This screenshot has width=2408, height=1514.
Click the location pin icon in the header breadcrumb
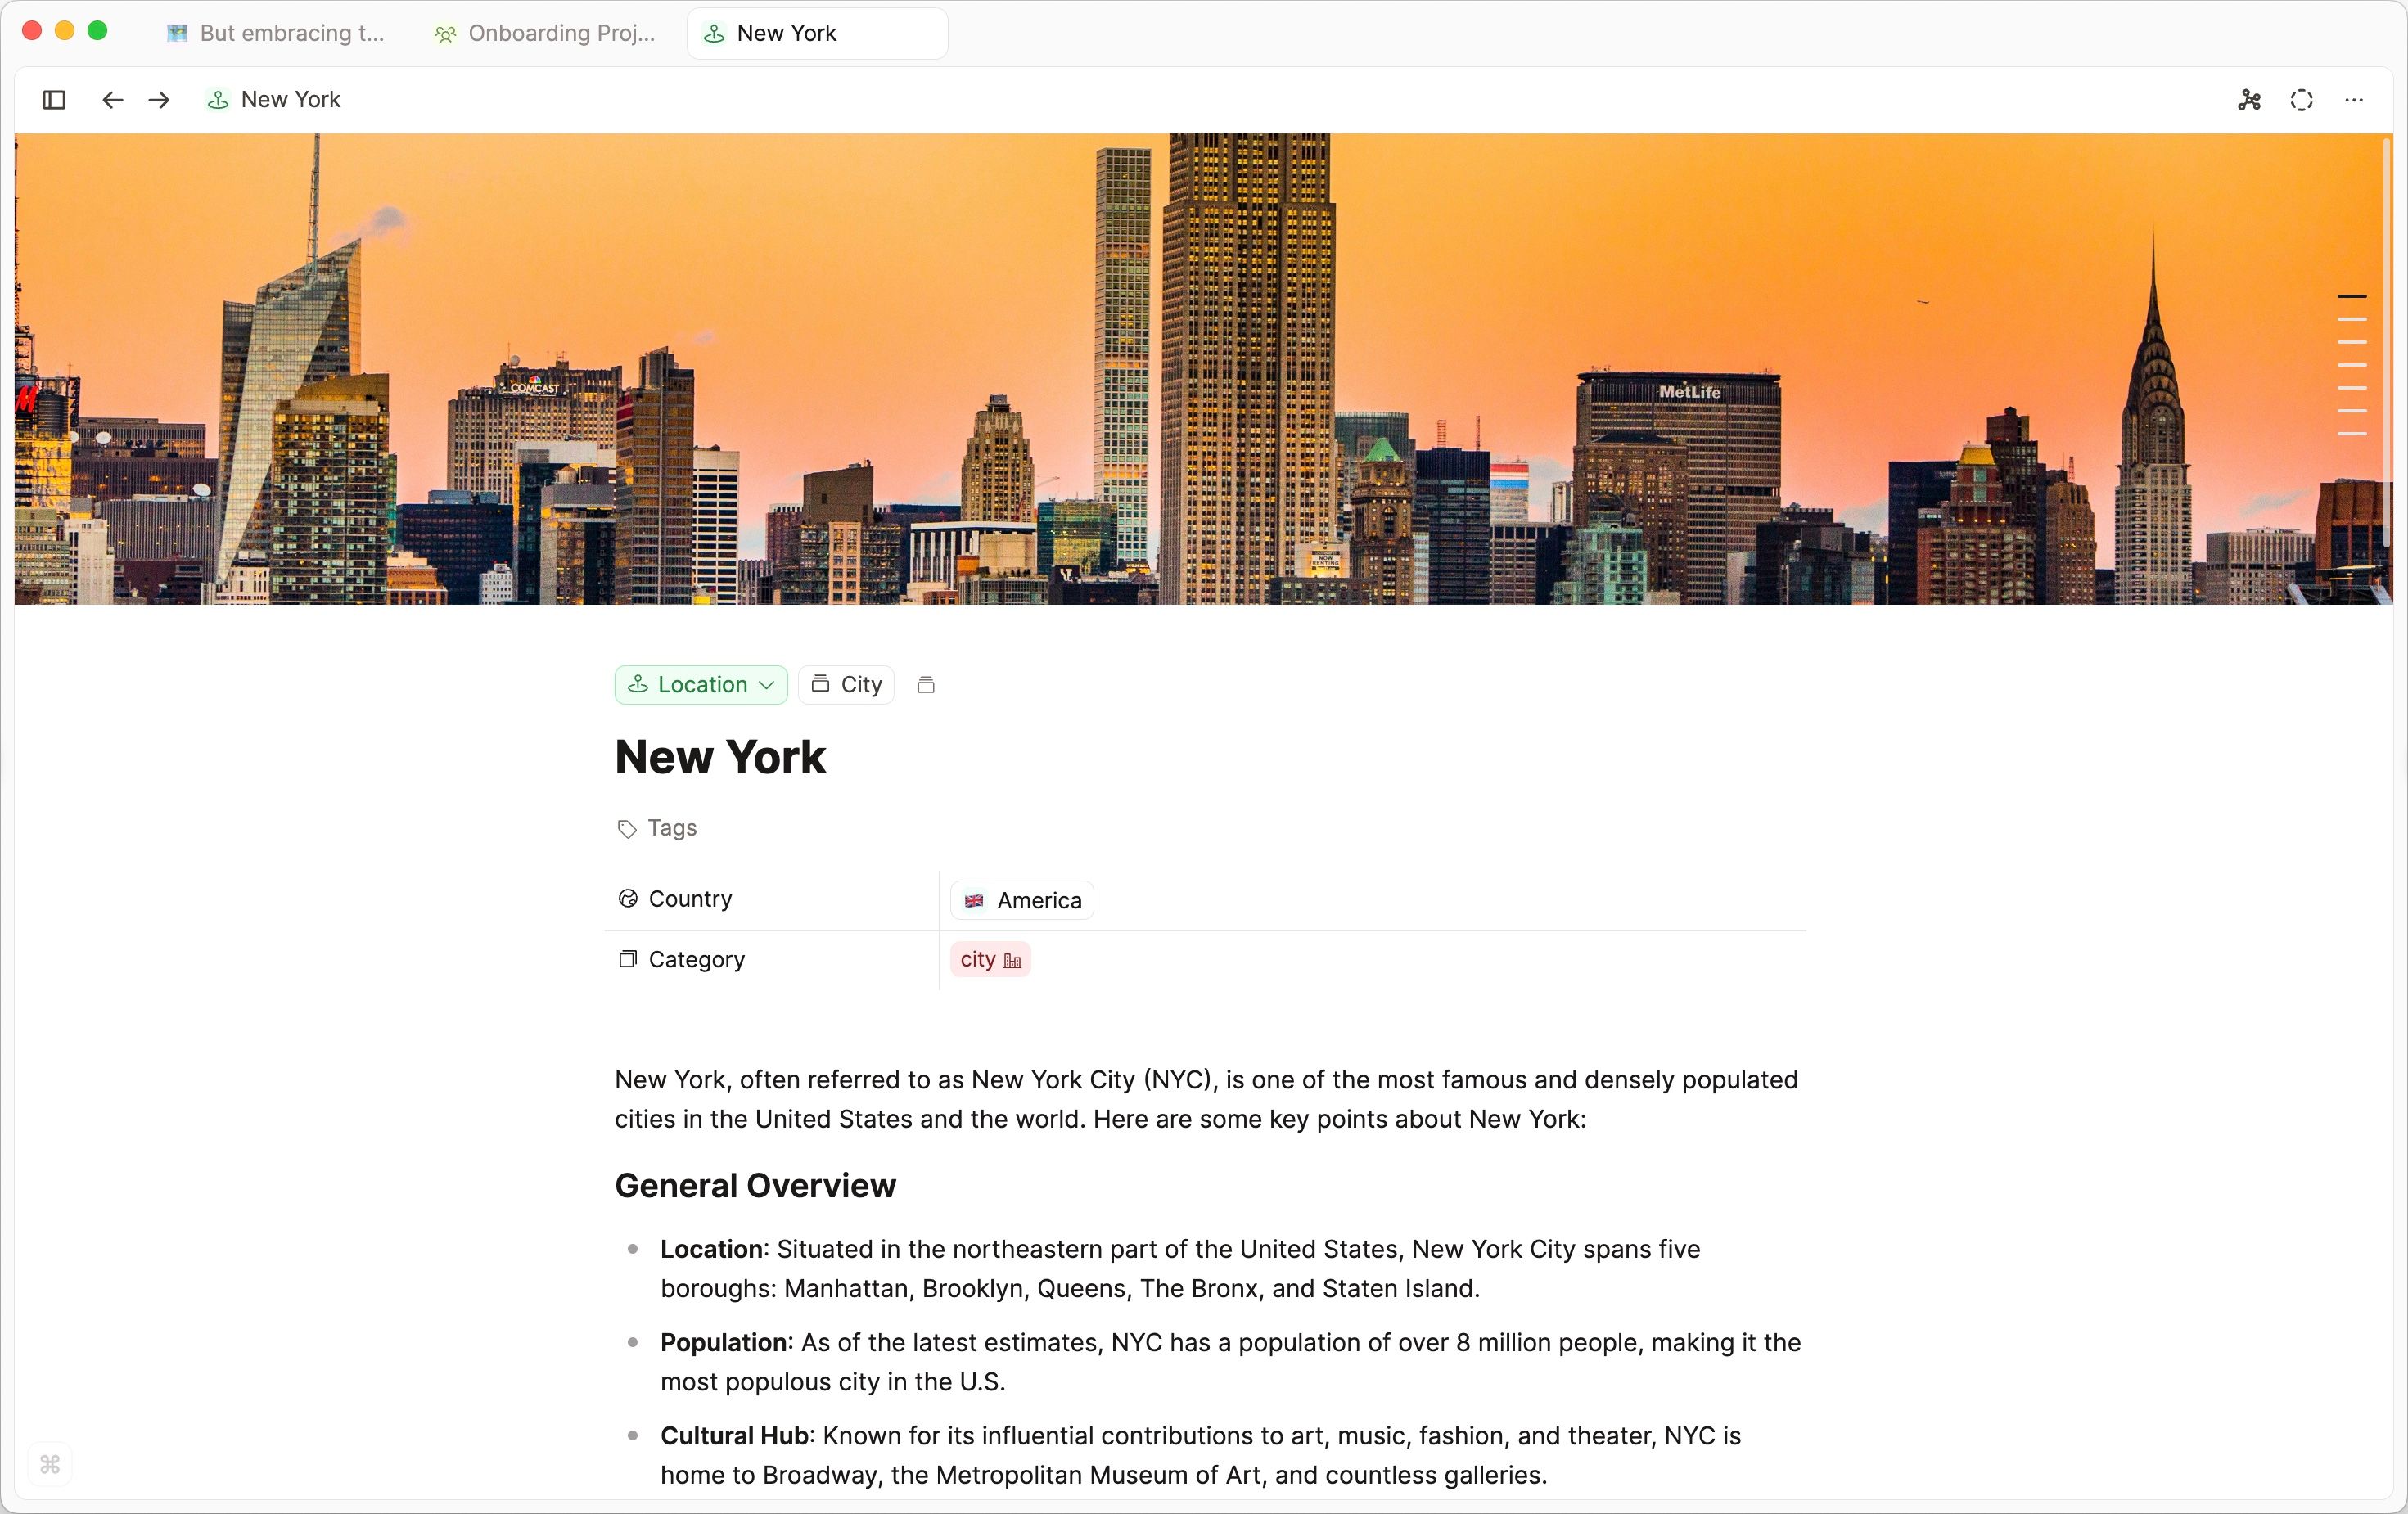217,100
